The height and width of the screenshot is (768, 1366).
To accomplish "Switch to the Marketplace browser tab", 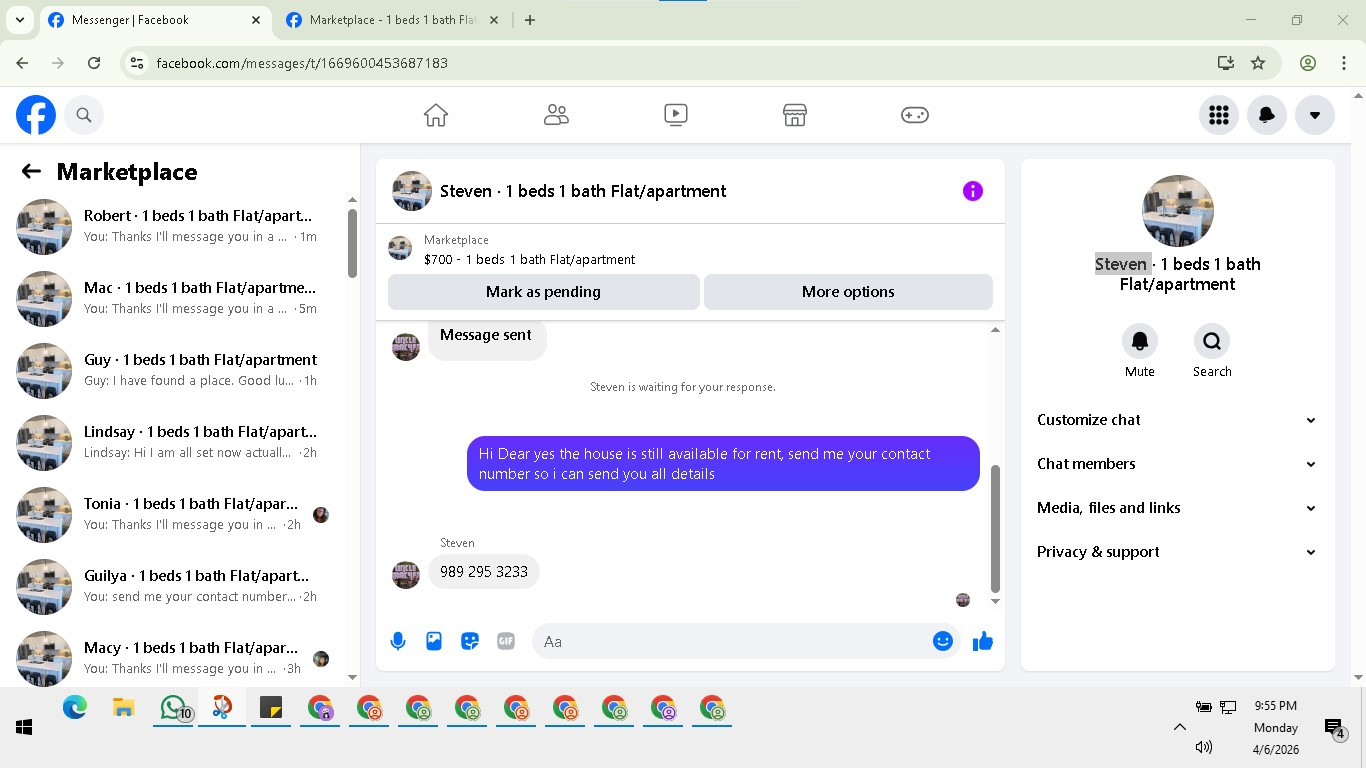I will coord(392,20).
